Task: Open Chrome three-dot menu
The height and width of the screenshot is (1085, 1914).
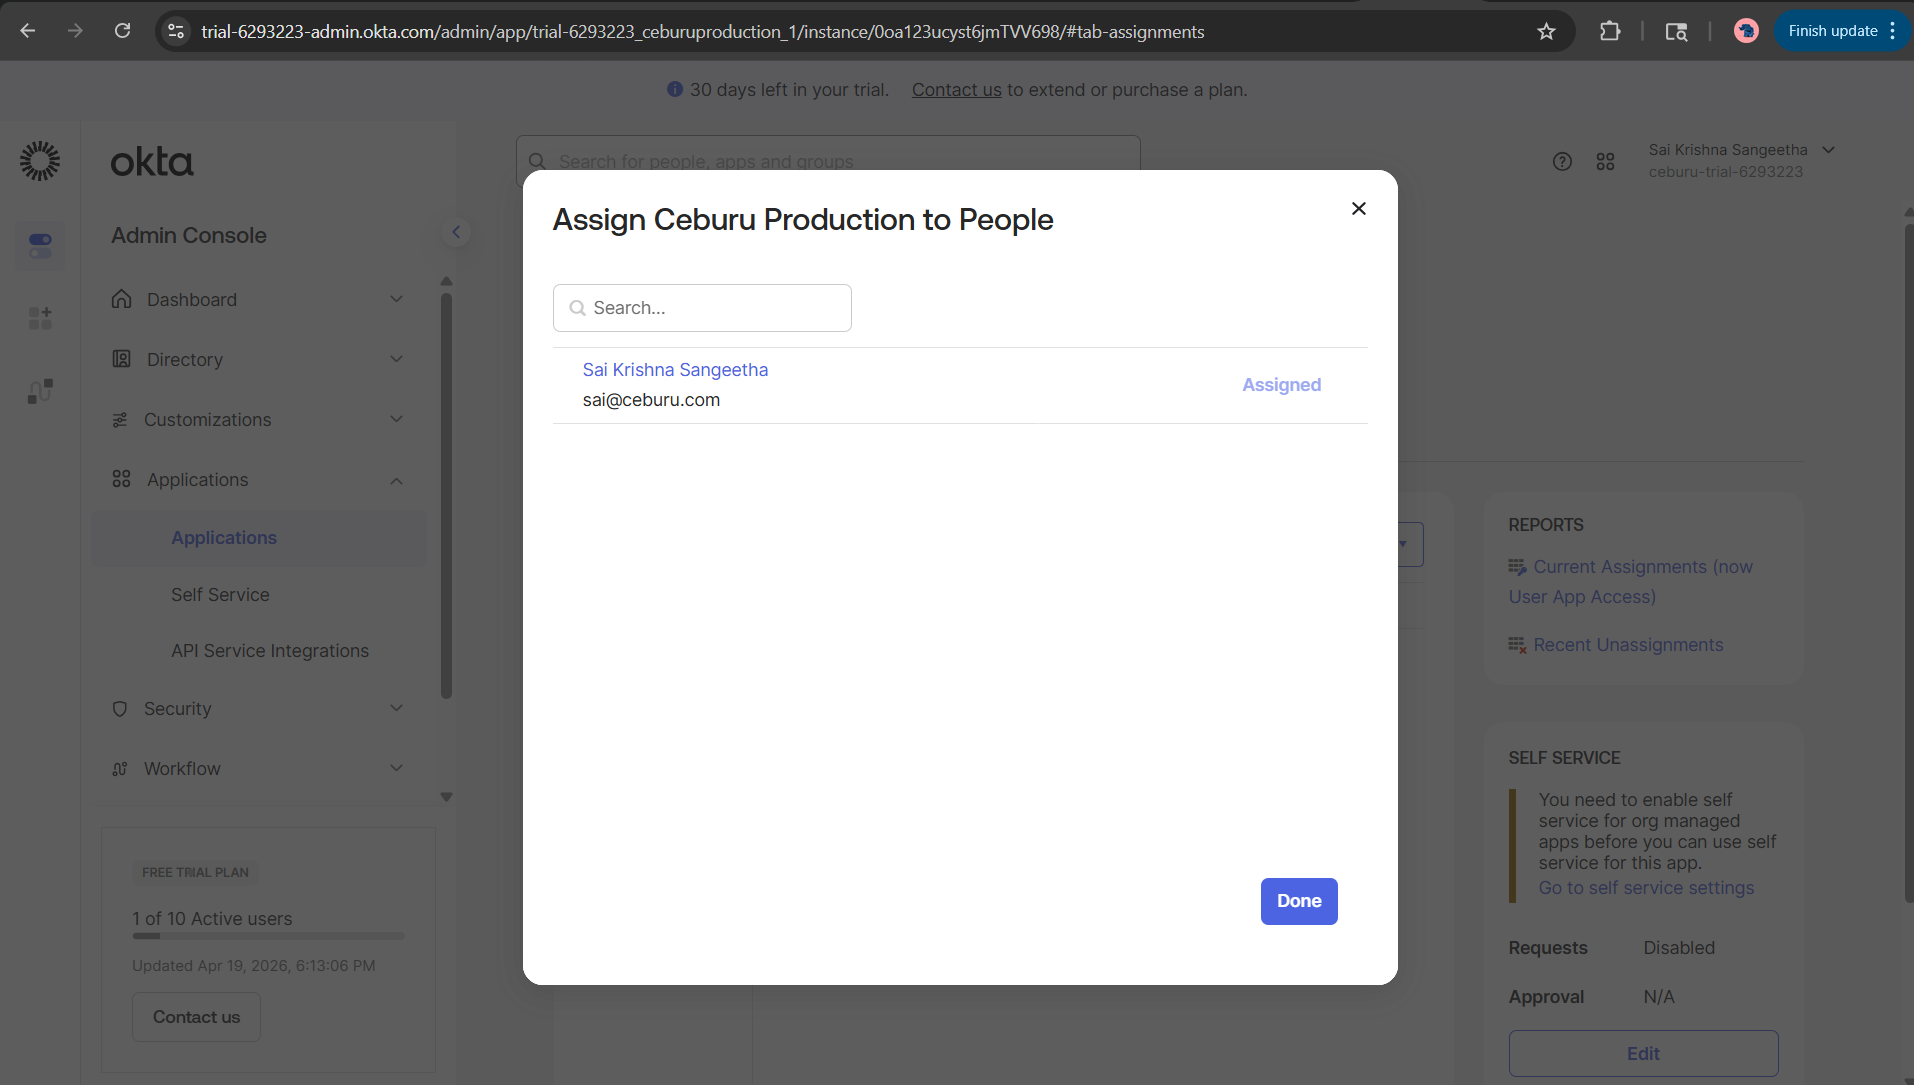Action: point(1893,31)
